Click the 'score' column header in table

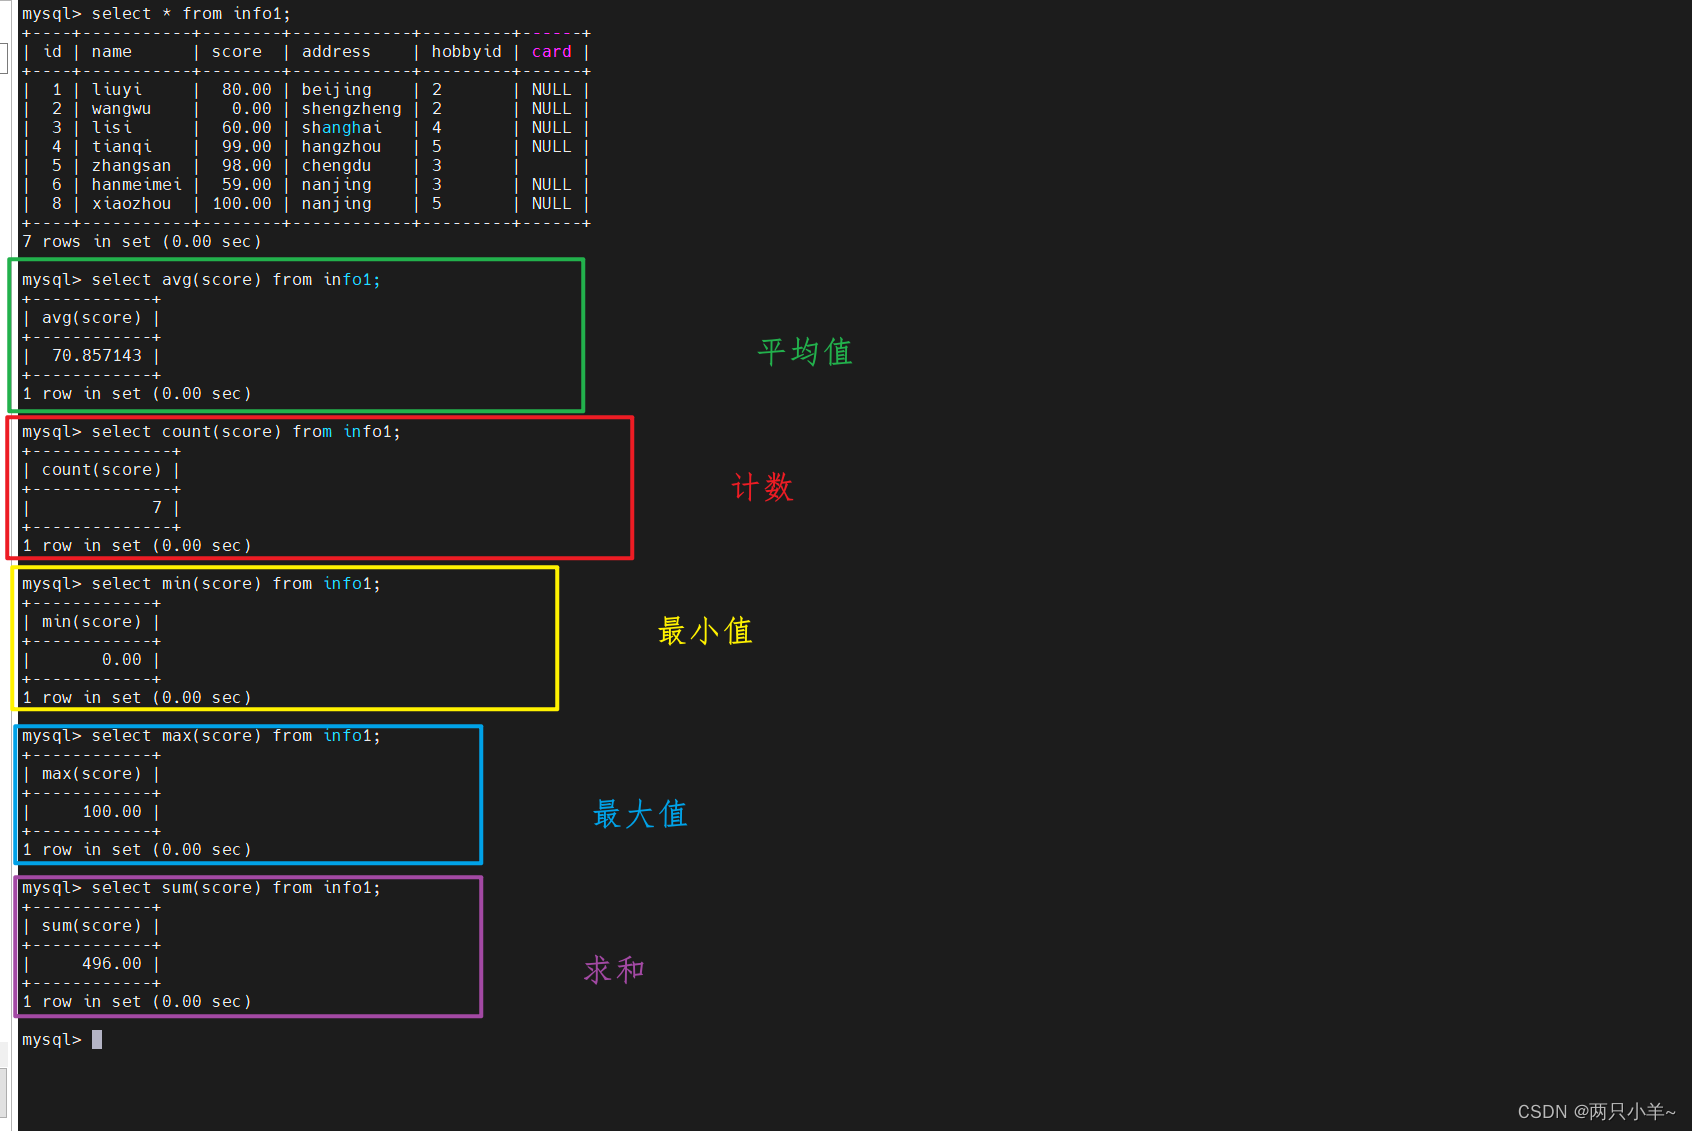[x=236, y=52]
